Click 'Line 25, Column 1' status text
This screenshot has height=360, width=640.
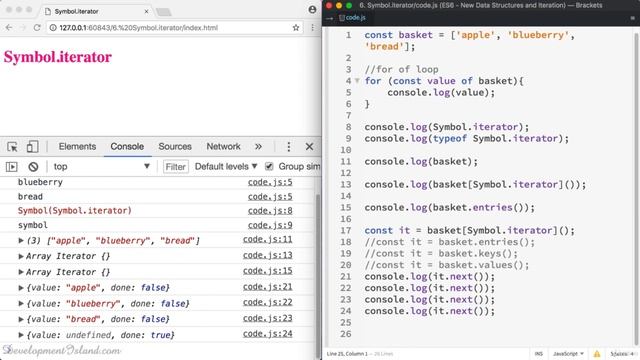pos(347,354)
